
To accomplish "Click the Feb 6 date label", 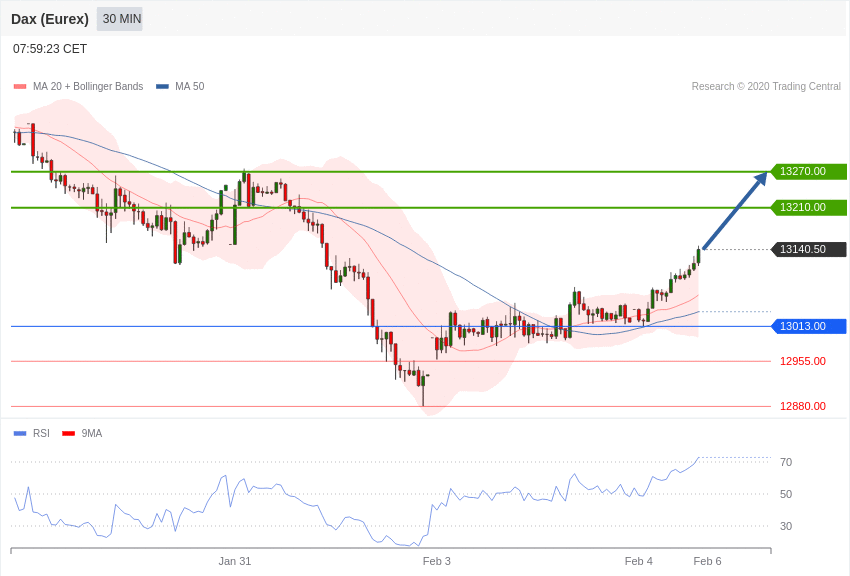I will coord(707,561).
